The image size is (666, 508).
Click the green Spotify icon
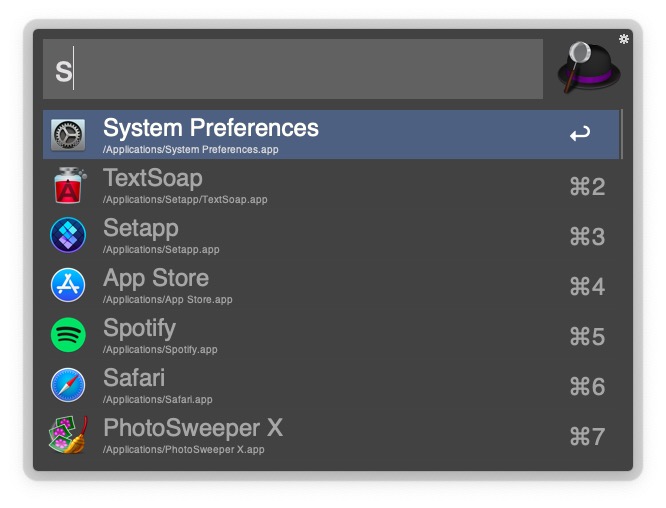[x=68, y=335]
